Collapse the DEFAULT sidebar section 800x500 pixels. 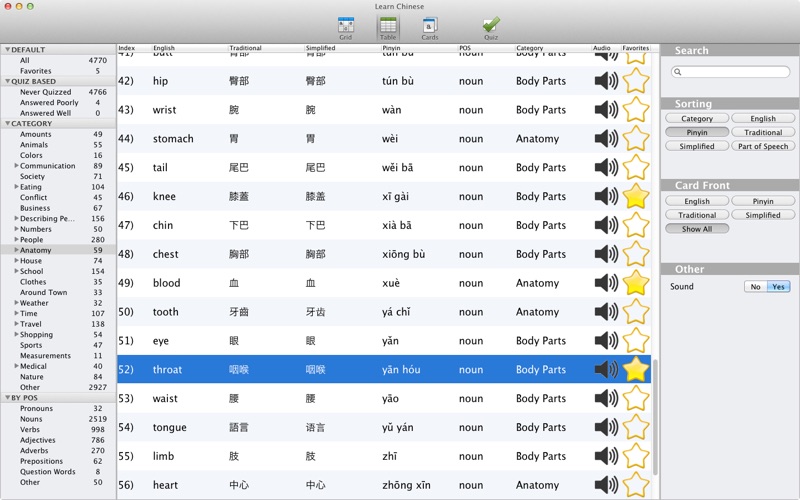(8, 49)
